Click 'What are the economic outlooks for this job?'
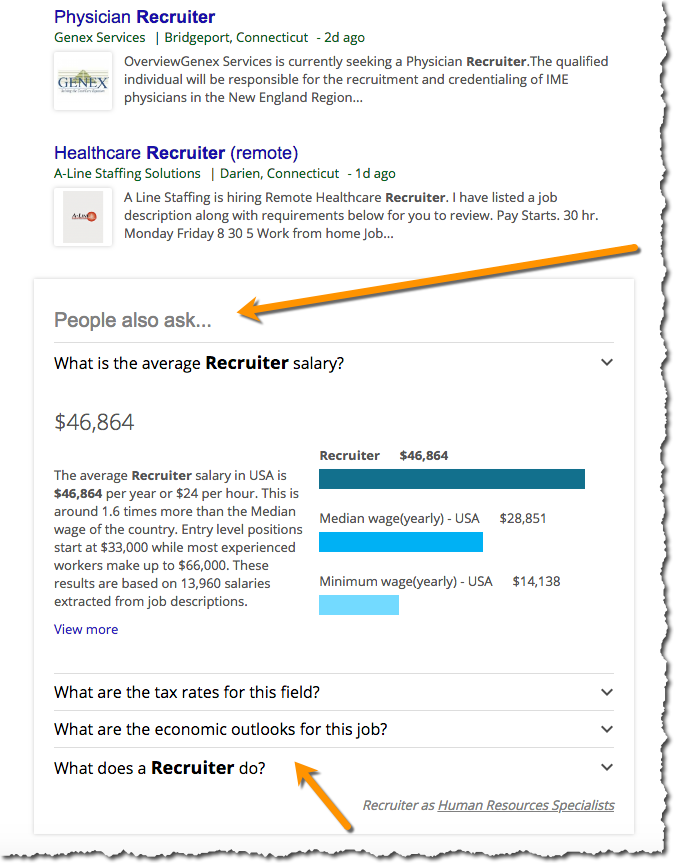The width and height of the screenshot is (674, 863). [221, 729]
